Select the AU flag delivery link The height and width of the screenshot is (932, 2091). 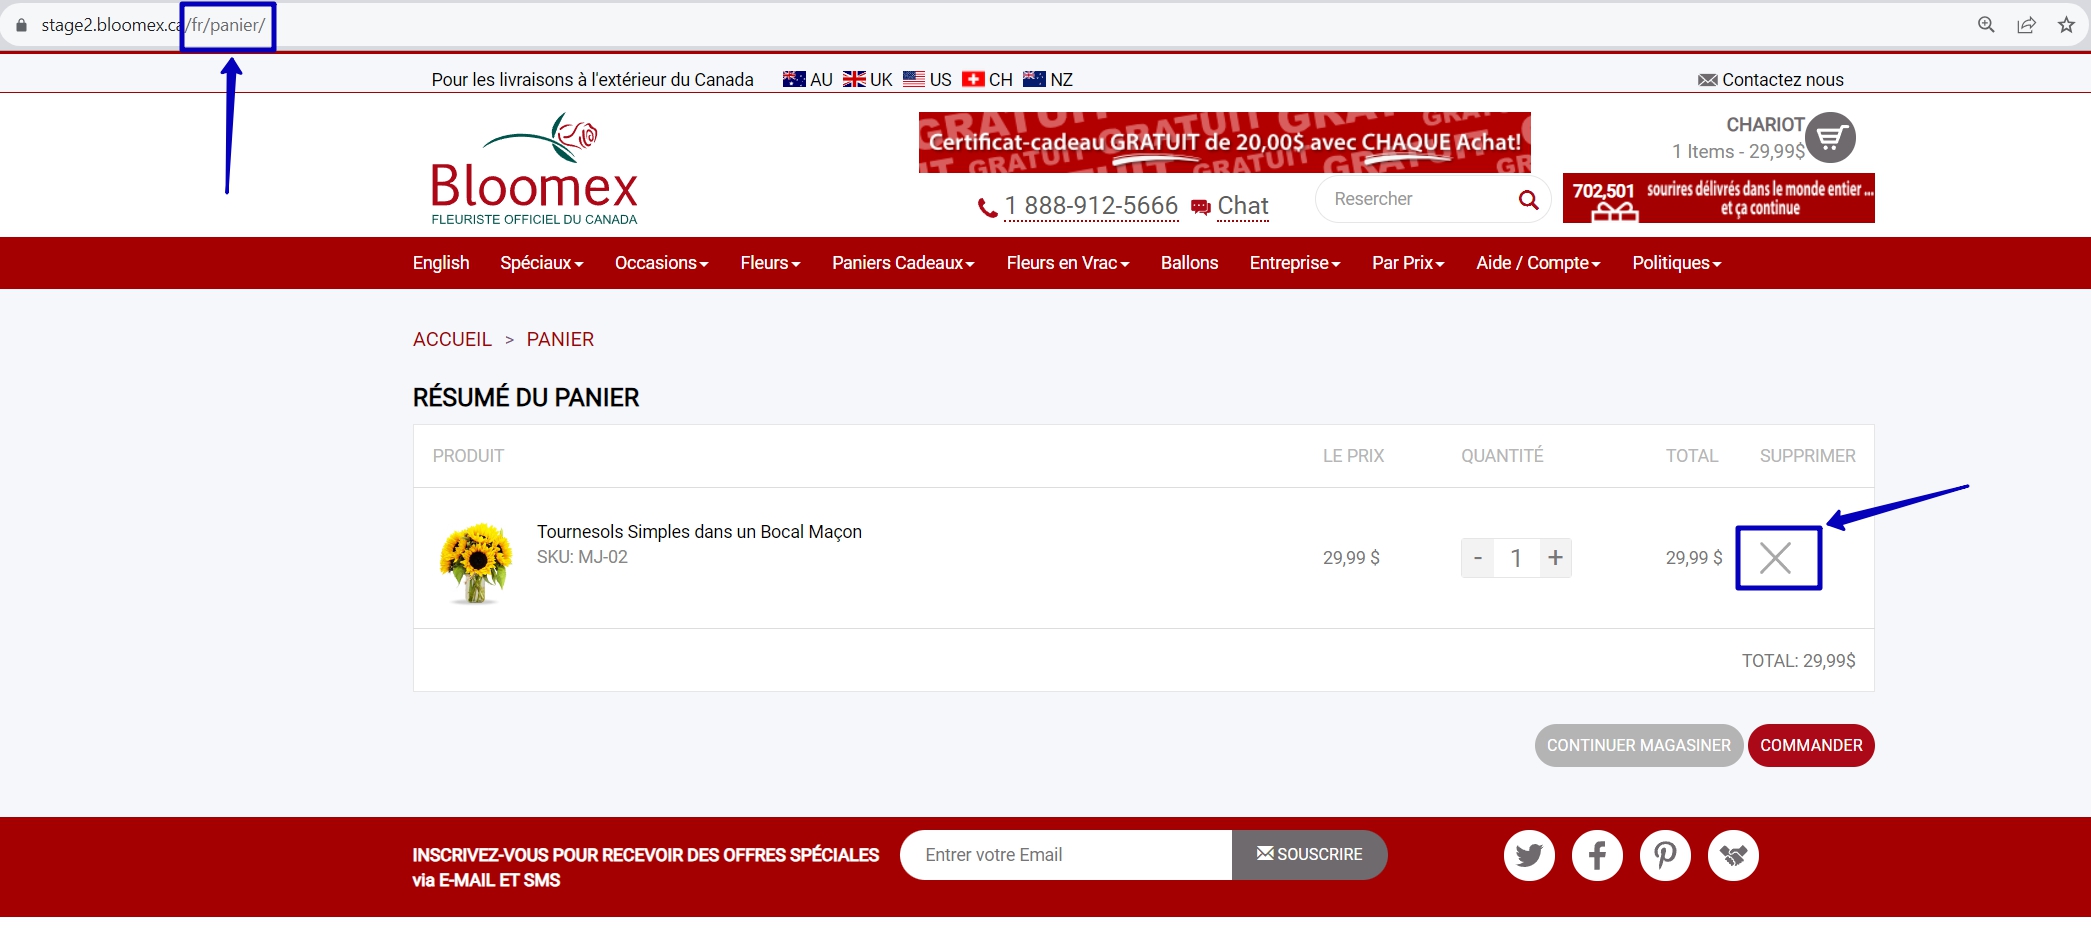808,80
